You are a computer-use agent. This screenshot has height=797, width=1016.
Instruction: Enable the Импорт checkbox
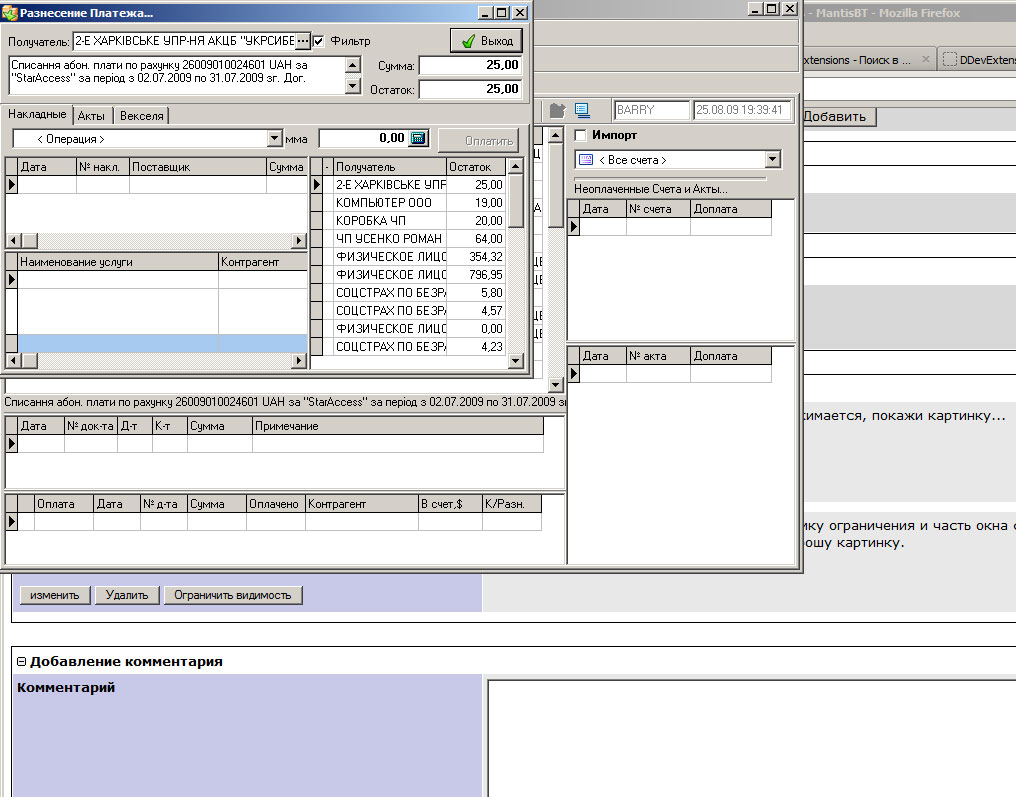581,135
